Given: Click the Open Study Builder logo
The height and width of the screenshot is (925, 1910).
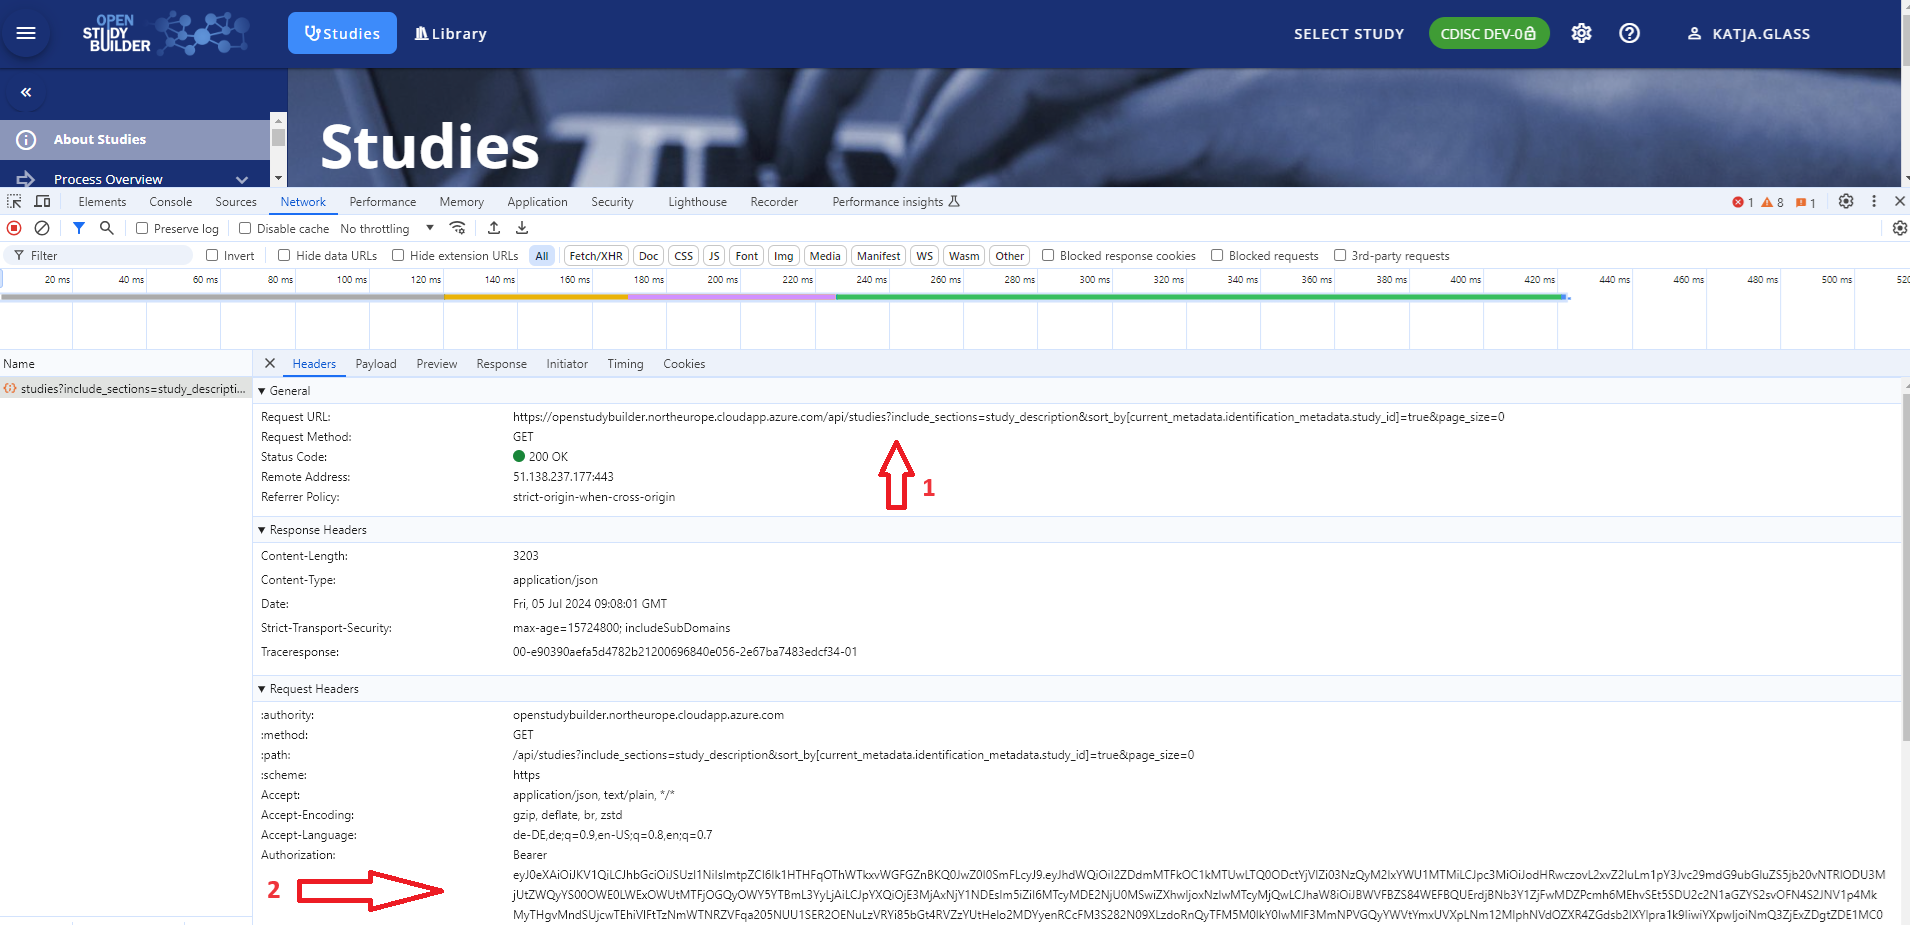Looking at the screenshot, I should pos(165,33).
